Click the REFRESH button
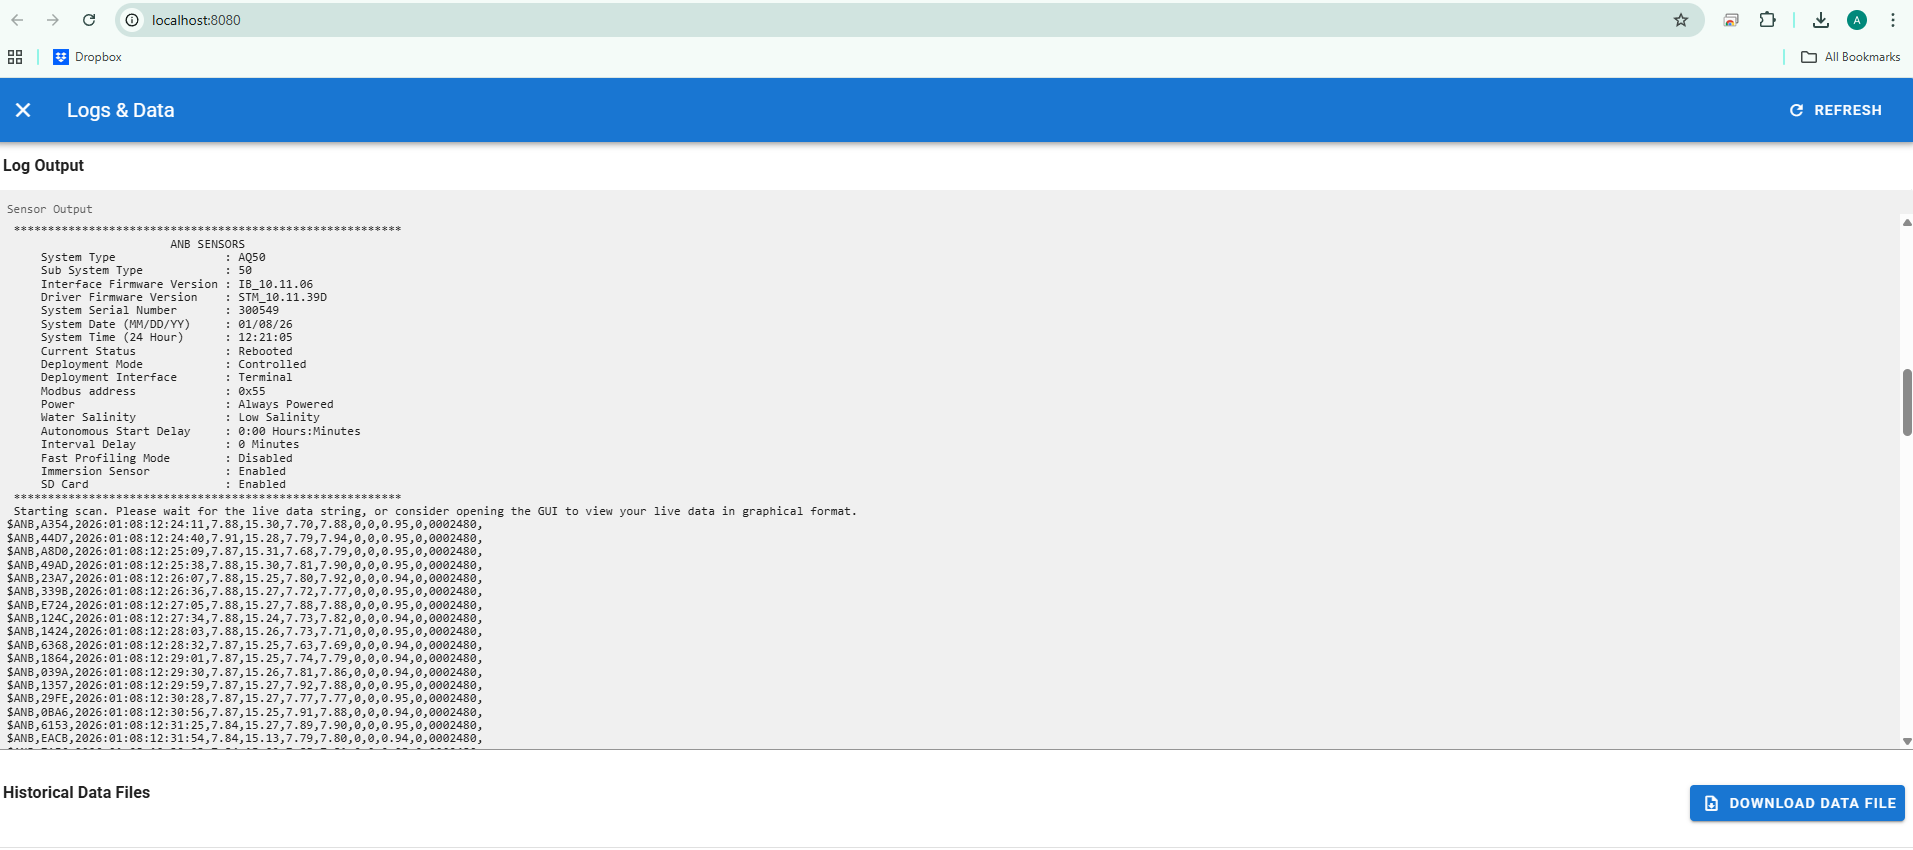 [x=1835, y=110]
